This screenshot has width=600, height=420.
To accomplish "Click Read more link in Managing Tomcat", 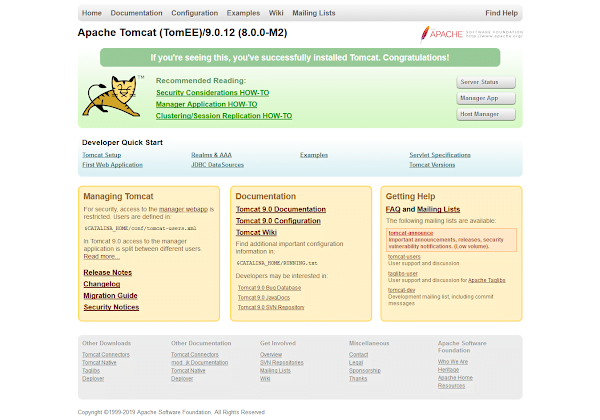I will [102, 257].
